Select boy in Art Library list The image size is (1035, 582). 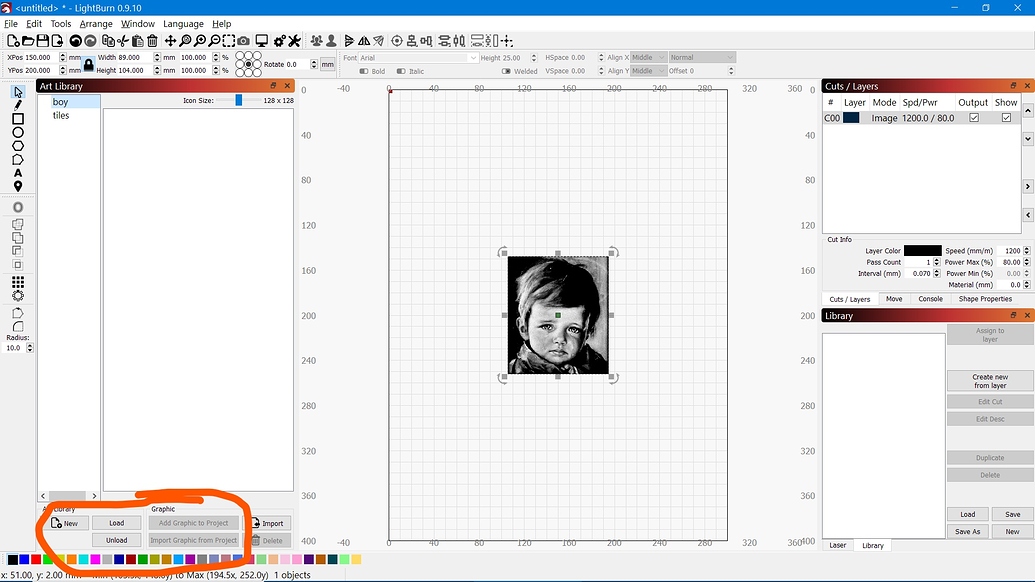[60, 102]
